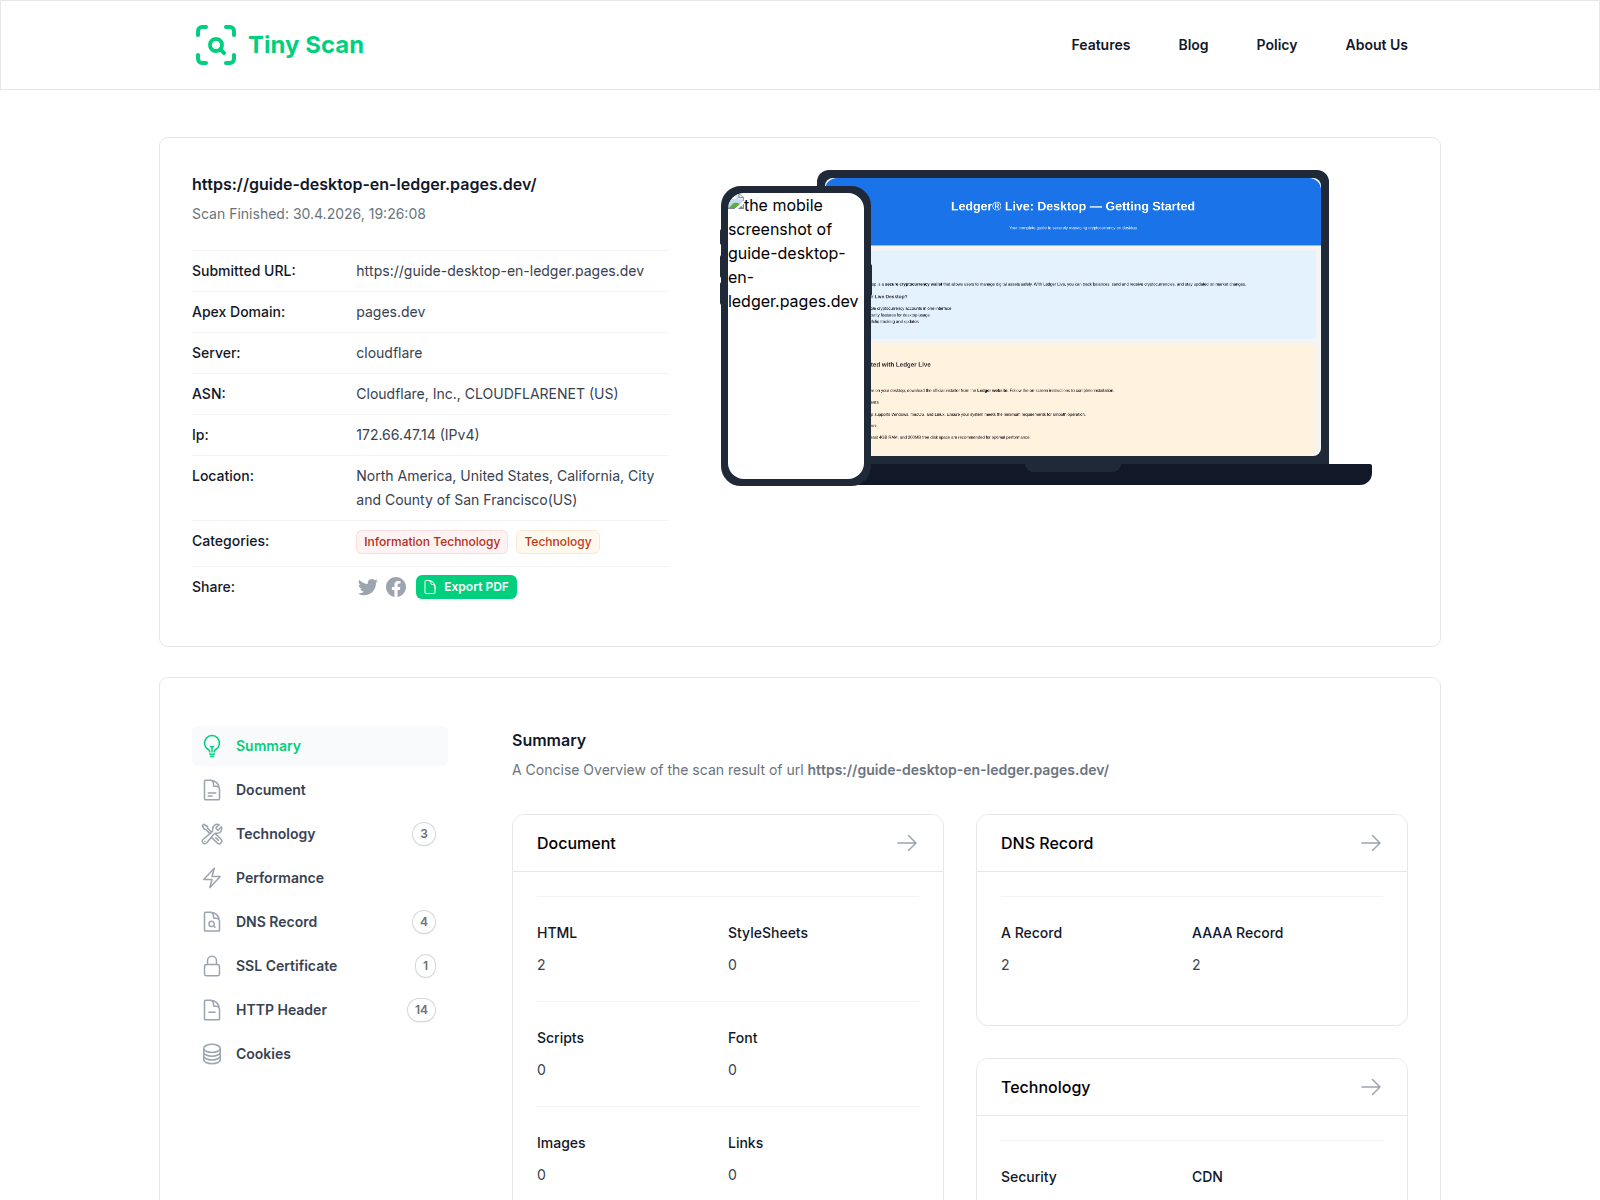Click the submitted URL value text
Viewport: 1600px width, 1200px height.
click(500, 271)
